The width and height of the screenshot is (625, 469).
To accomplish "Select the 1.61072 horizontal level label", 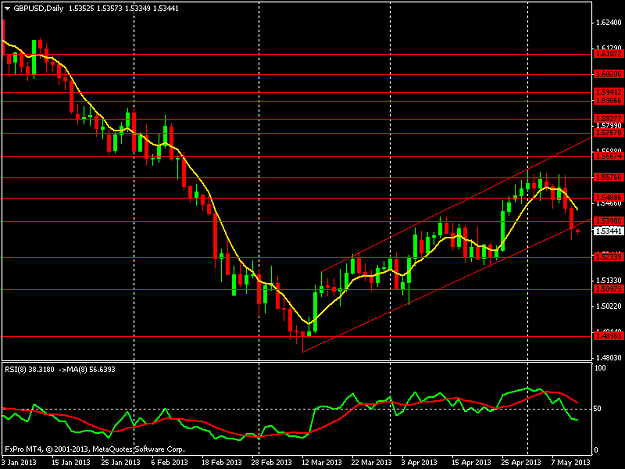I will [x=608, y=54].
